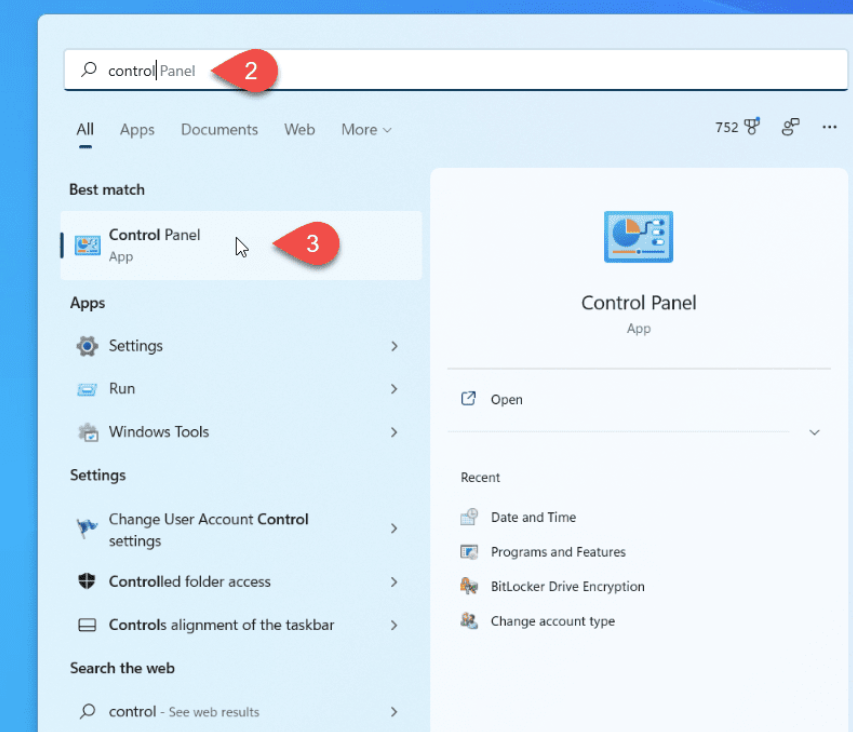Click the Controlled folder access shield icon

coord(86,581)
